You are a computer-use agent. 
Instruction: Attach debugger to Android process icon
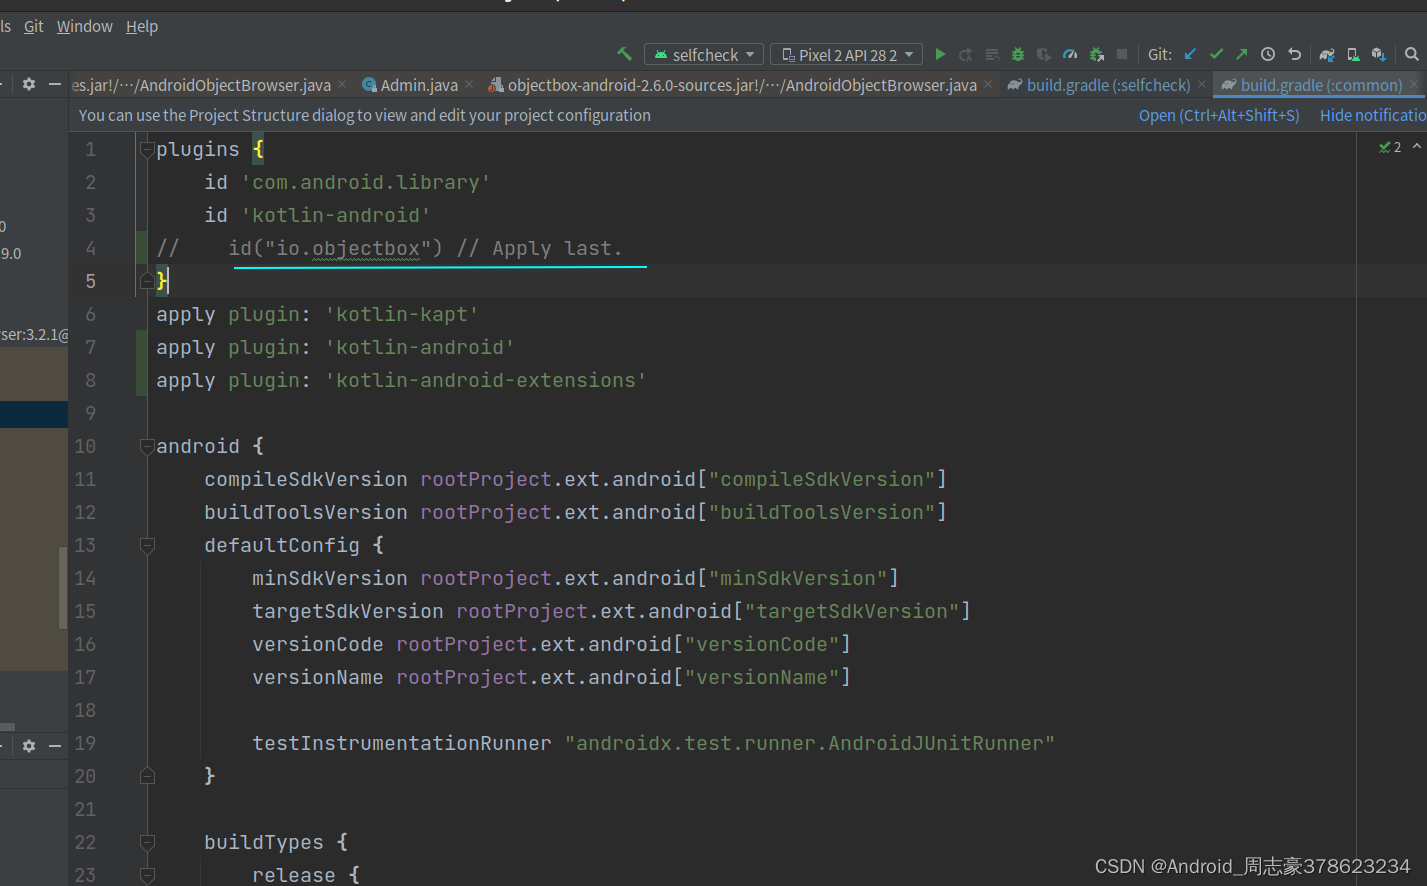(1096, 54)
